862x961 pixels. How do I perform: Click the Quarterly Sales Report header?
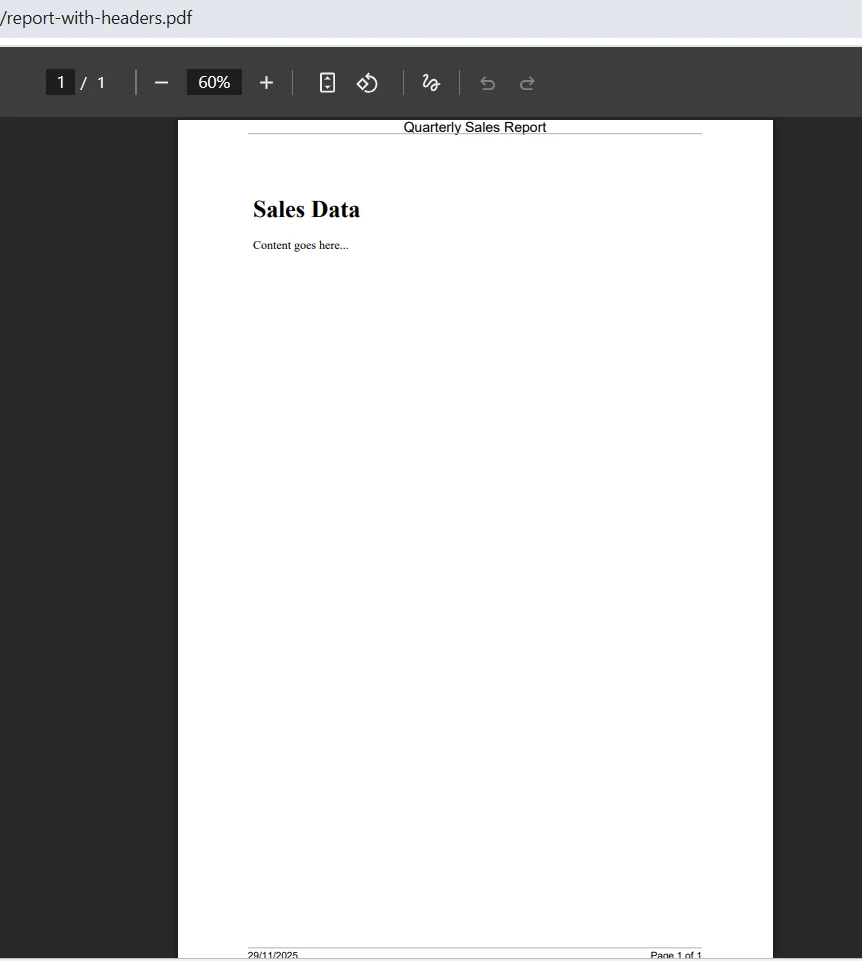click(x=474, y=127)
